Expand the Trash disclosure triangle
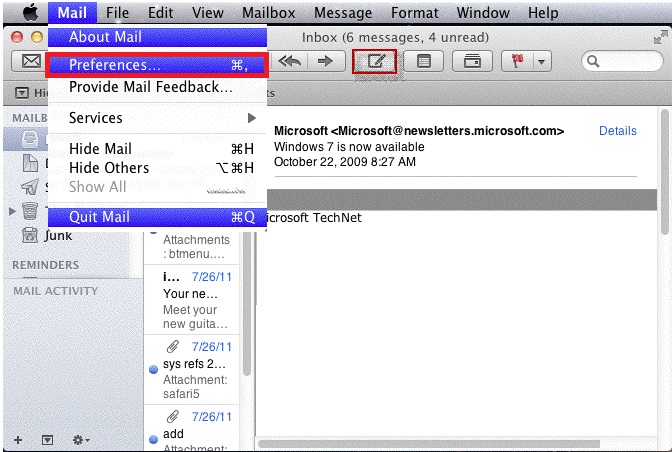The image size is (672, 452). [x=12, y=211]
